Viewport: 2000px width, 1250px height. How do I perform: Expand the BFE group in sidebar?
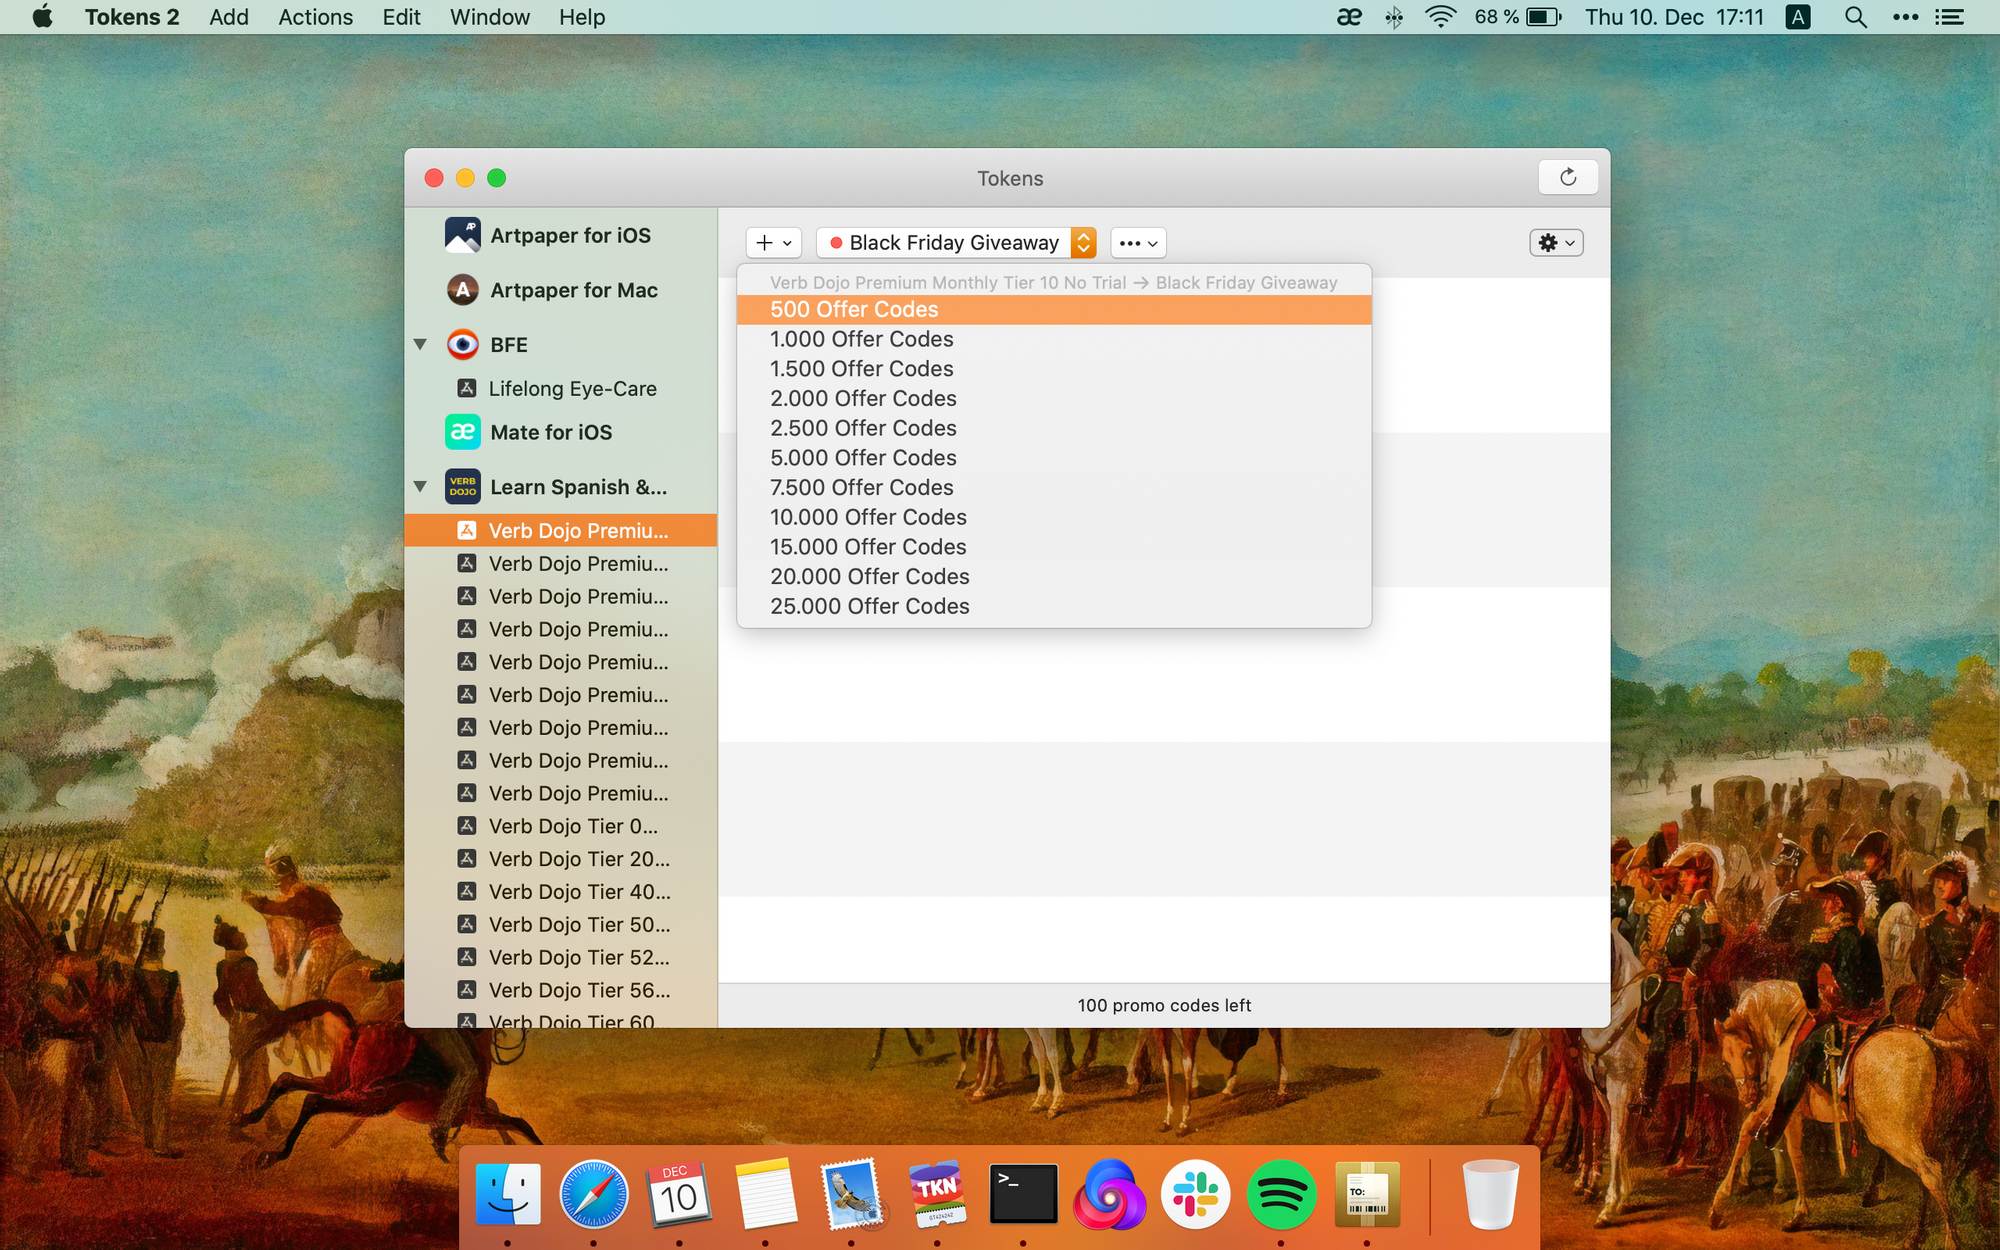click(x=422, y=344)
